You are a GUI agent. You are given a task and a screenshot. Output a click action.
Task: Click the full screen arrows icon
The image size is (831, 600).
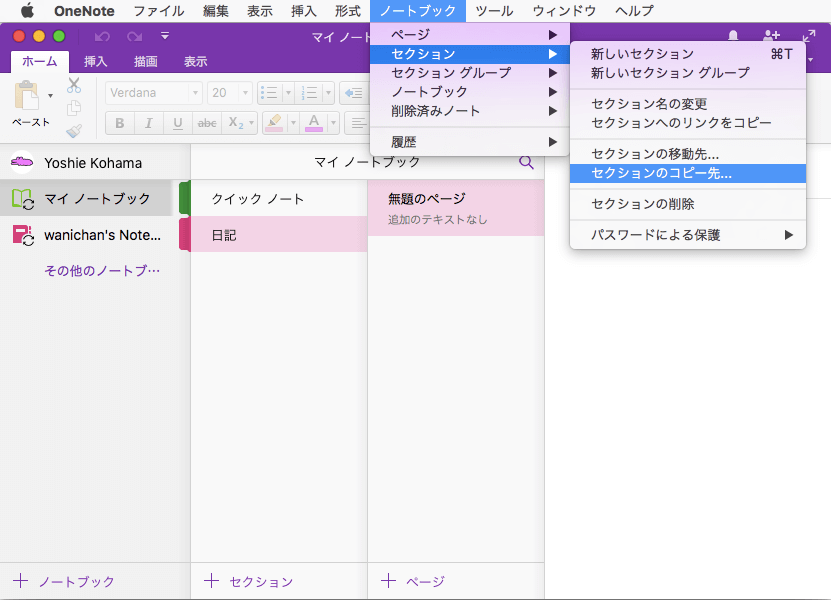coord(809,36)
